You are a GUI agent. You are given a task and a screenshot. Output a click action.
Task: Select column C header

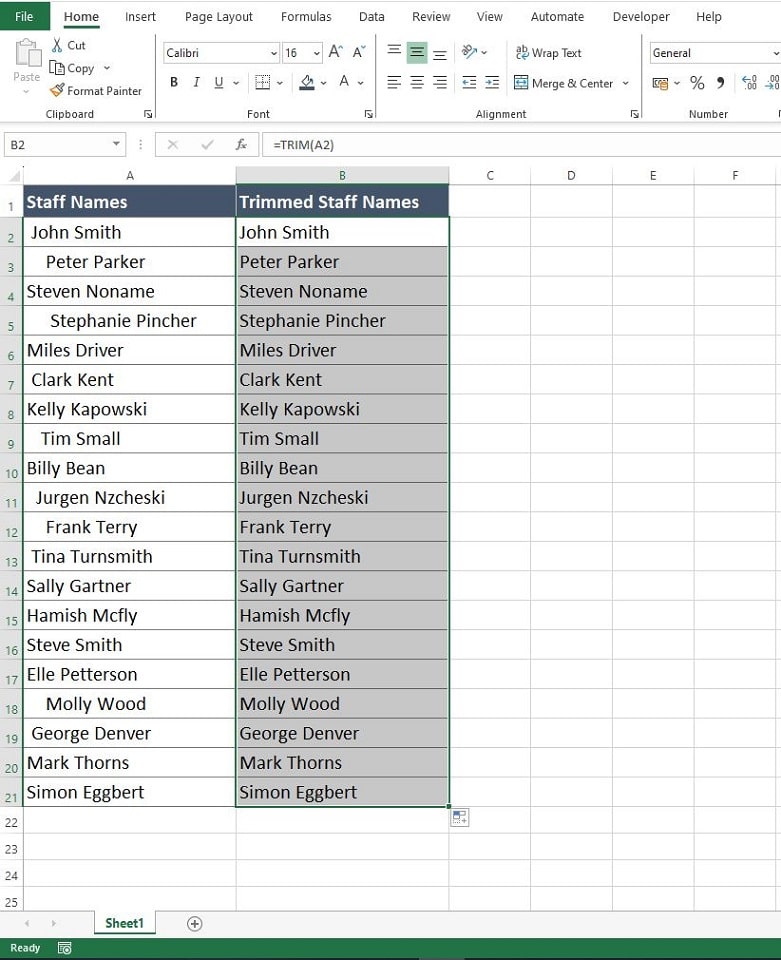click(x=490, y=176)
